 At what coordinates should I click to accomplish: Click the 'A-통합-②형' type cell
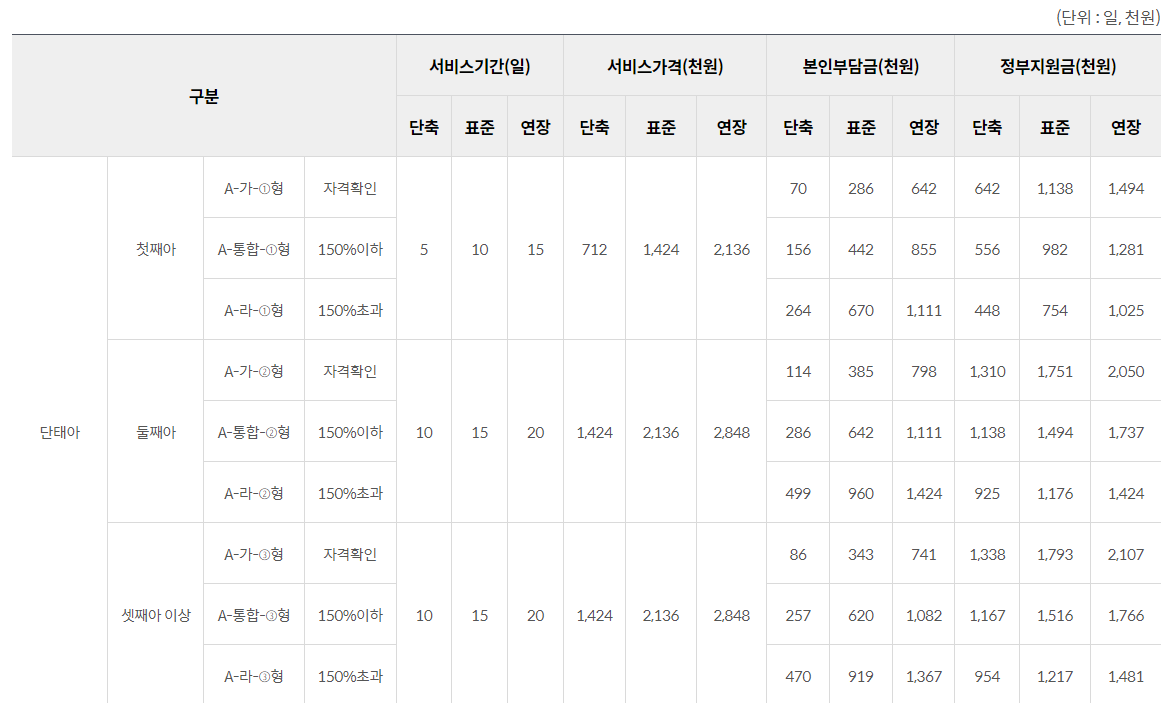254,432
